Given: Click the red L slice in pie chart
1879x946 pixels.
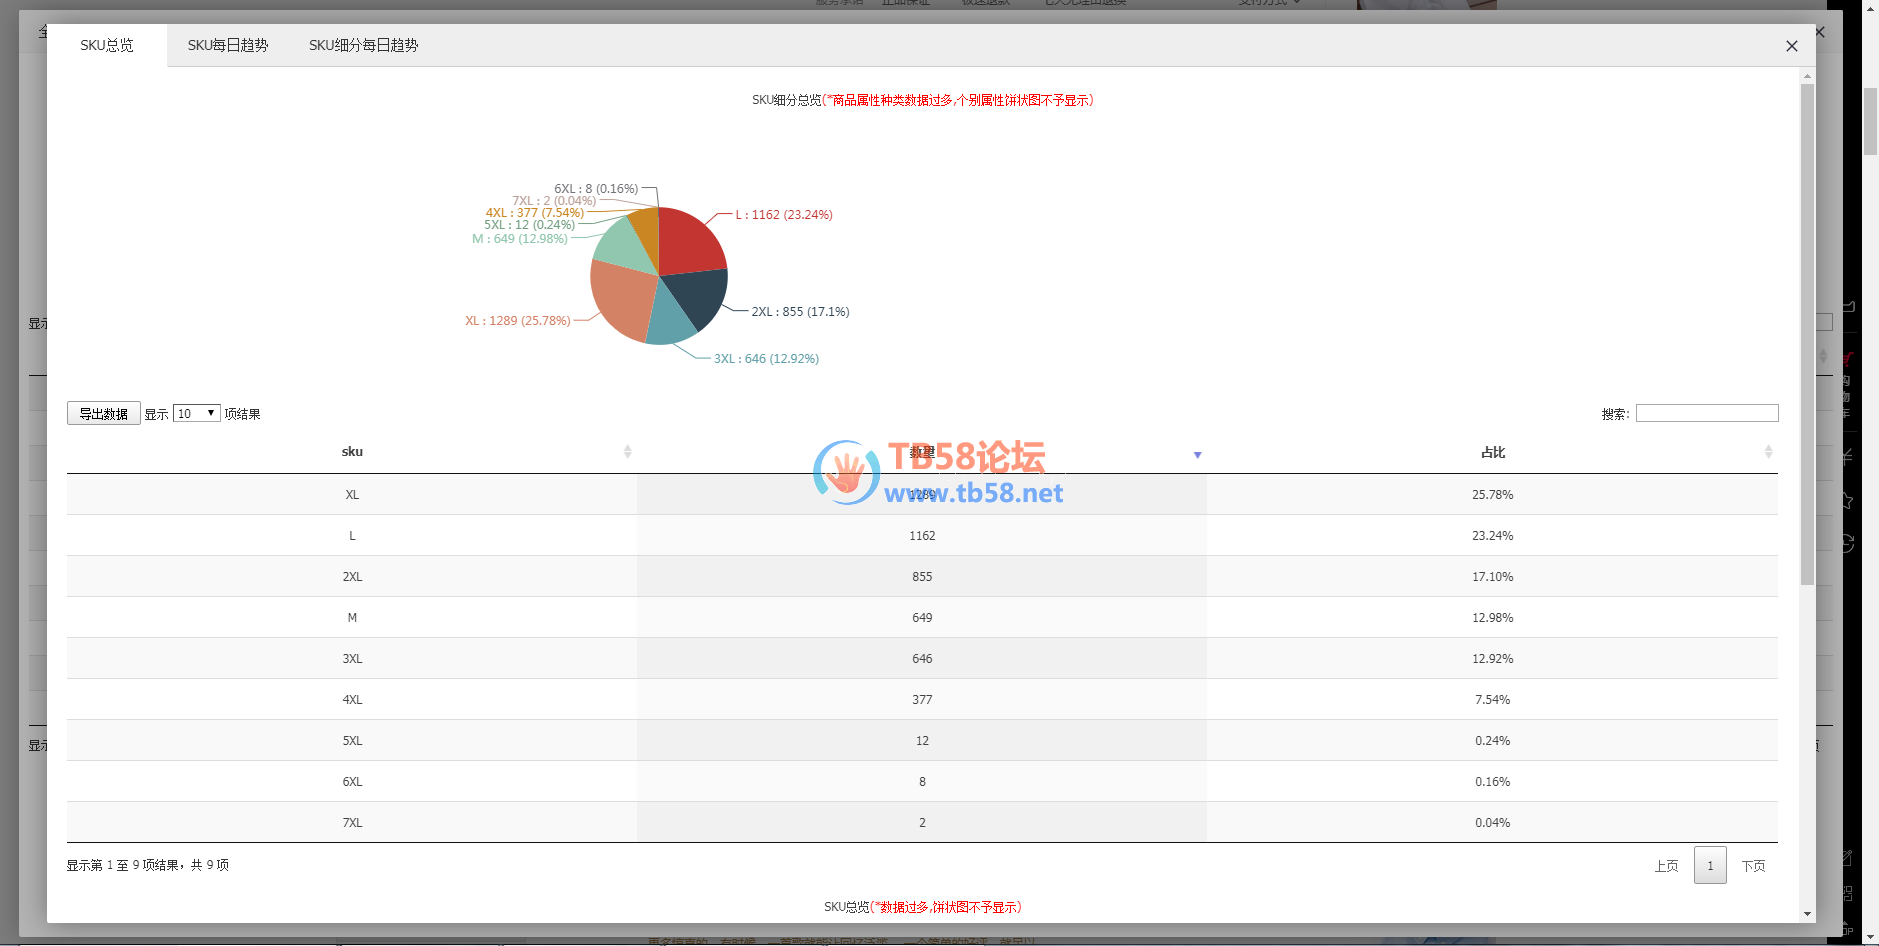Looking at the screenshot, I should pyautogui.click(x=690, y=242).
